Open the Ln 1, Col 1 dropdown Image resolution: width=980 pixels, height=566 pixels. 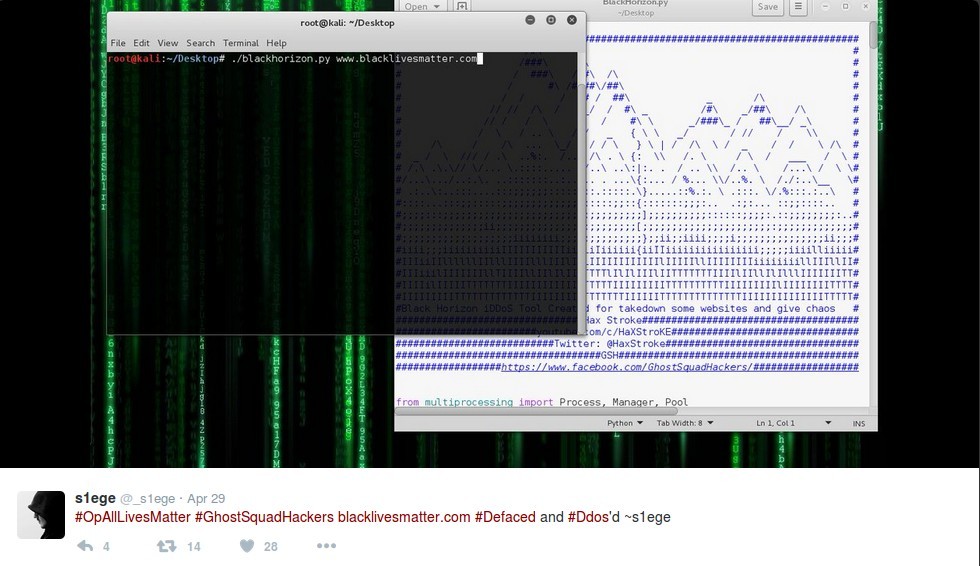794,423
